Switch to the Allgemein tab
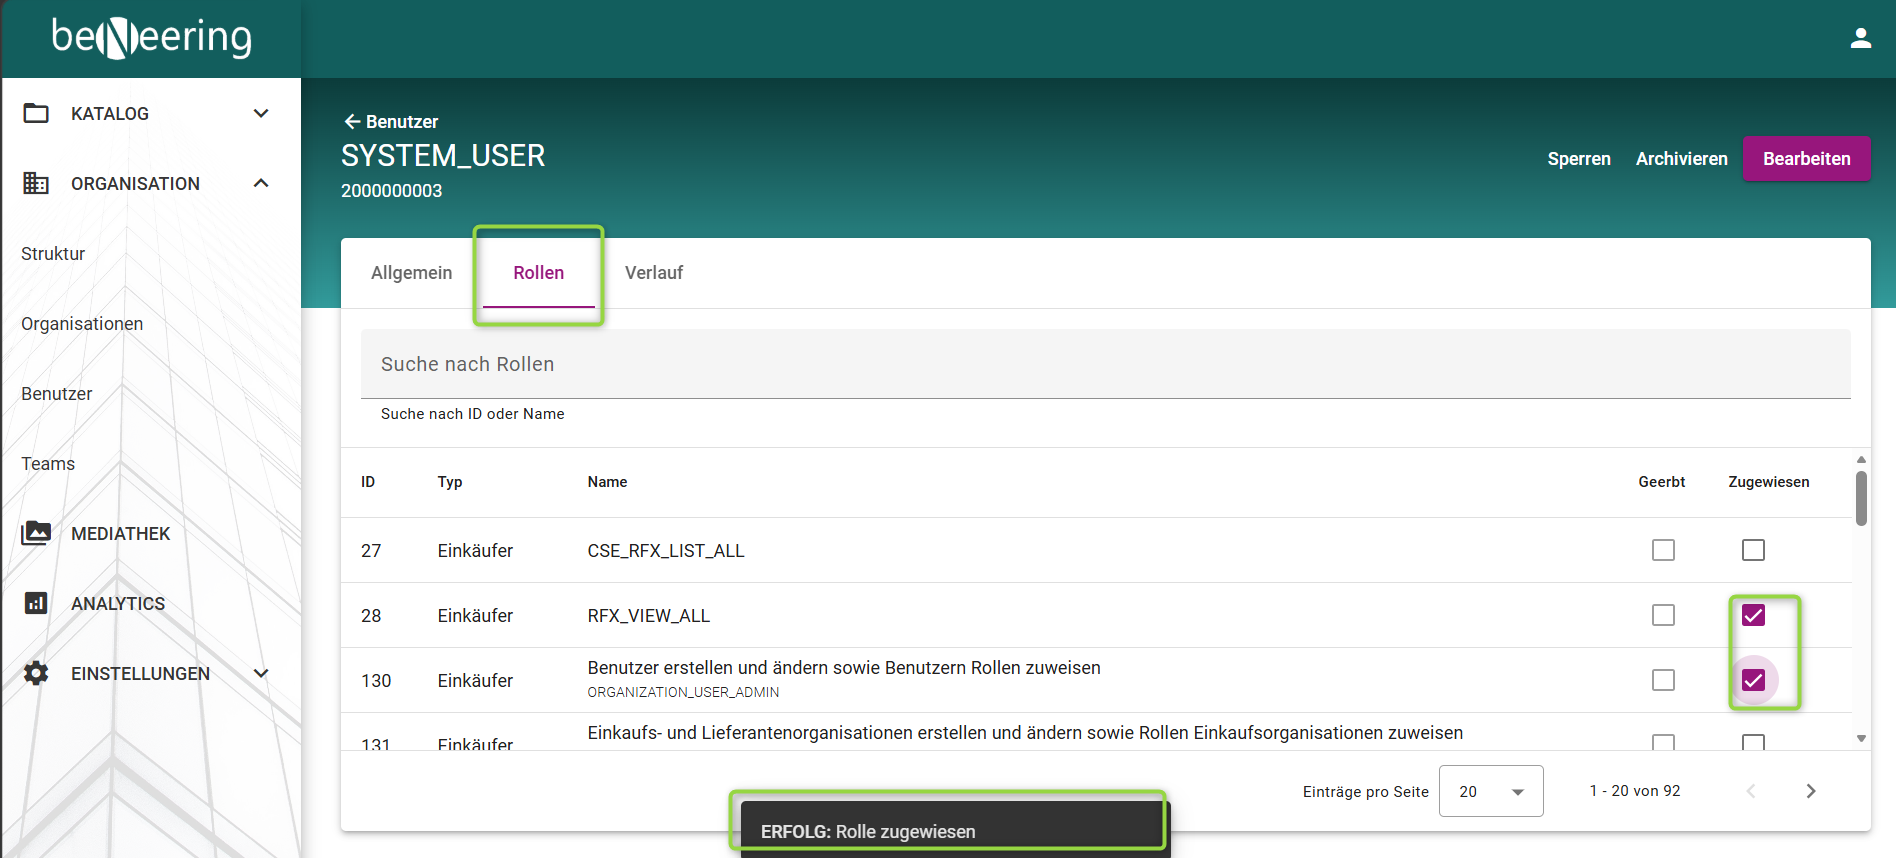Screen dimensions: 1896x858 coord(411,273)
